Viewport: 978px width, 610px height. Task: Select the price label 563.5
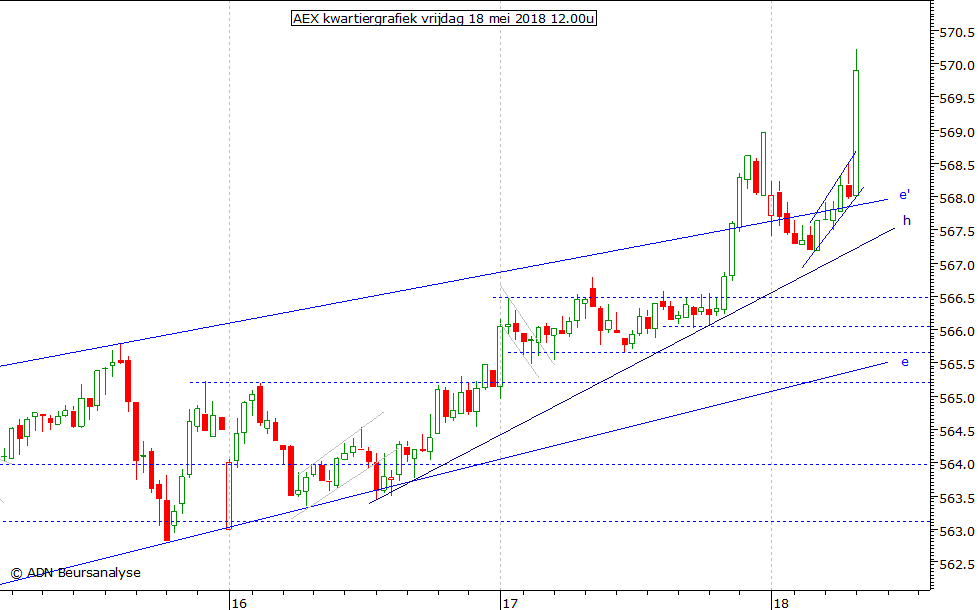pos(957,498)
